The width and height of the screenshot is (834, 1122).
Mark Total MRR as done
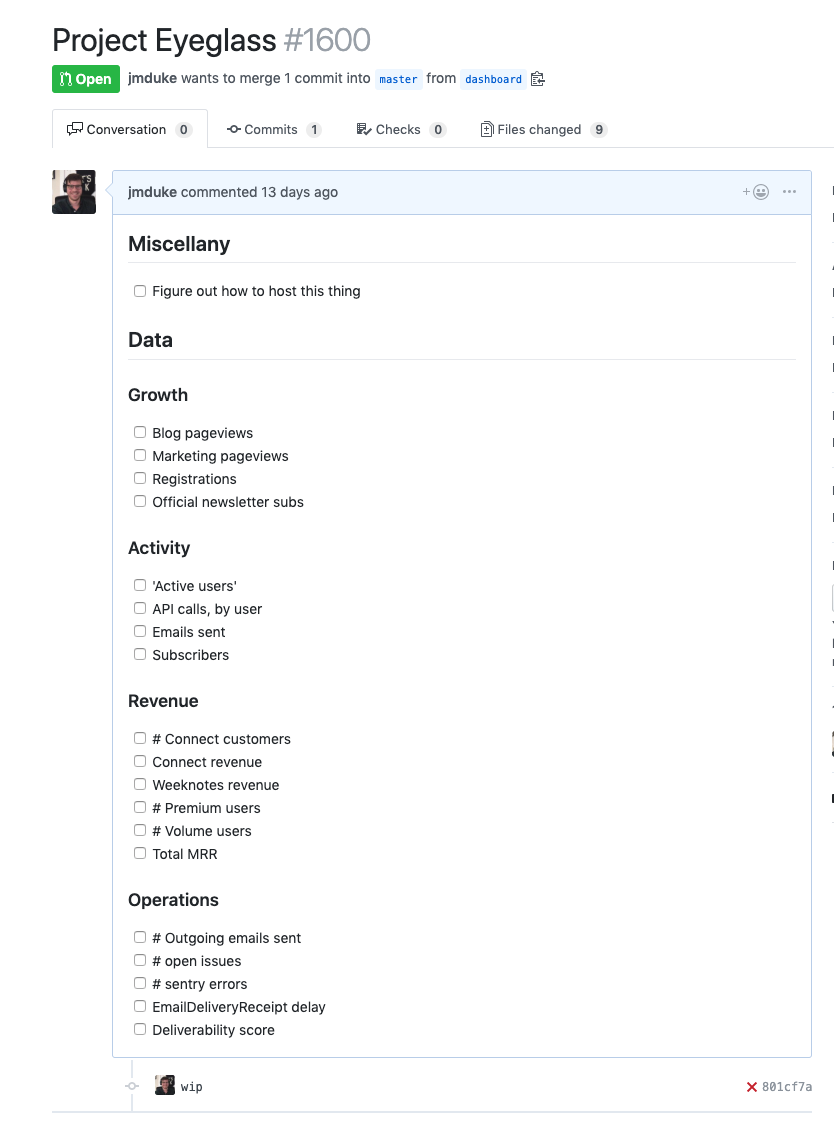[x=140, y=854]
